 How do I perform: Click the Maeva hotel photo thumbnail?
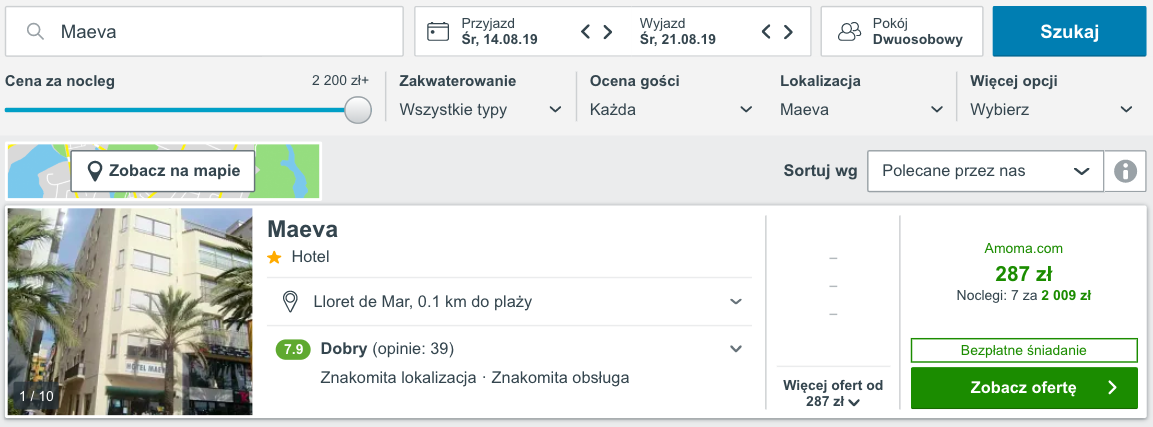(x=130, y=311)
